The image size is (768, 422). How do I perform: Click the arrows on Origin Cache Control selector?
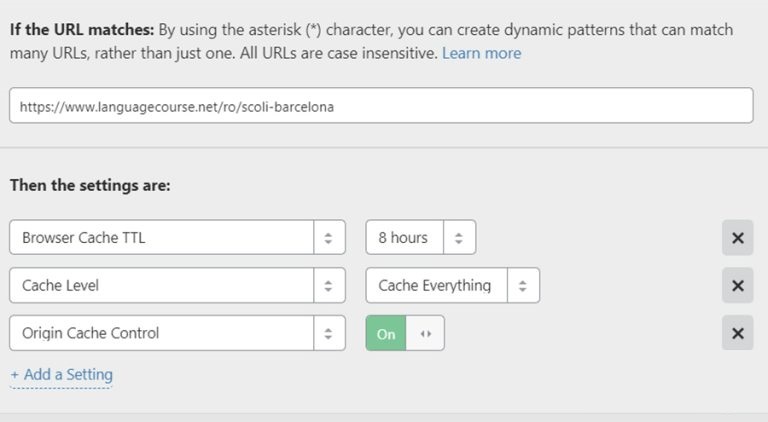point(328,333)
